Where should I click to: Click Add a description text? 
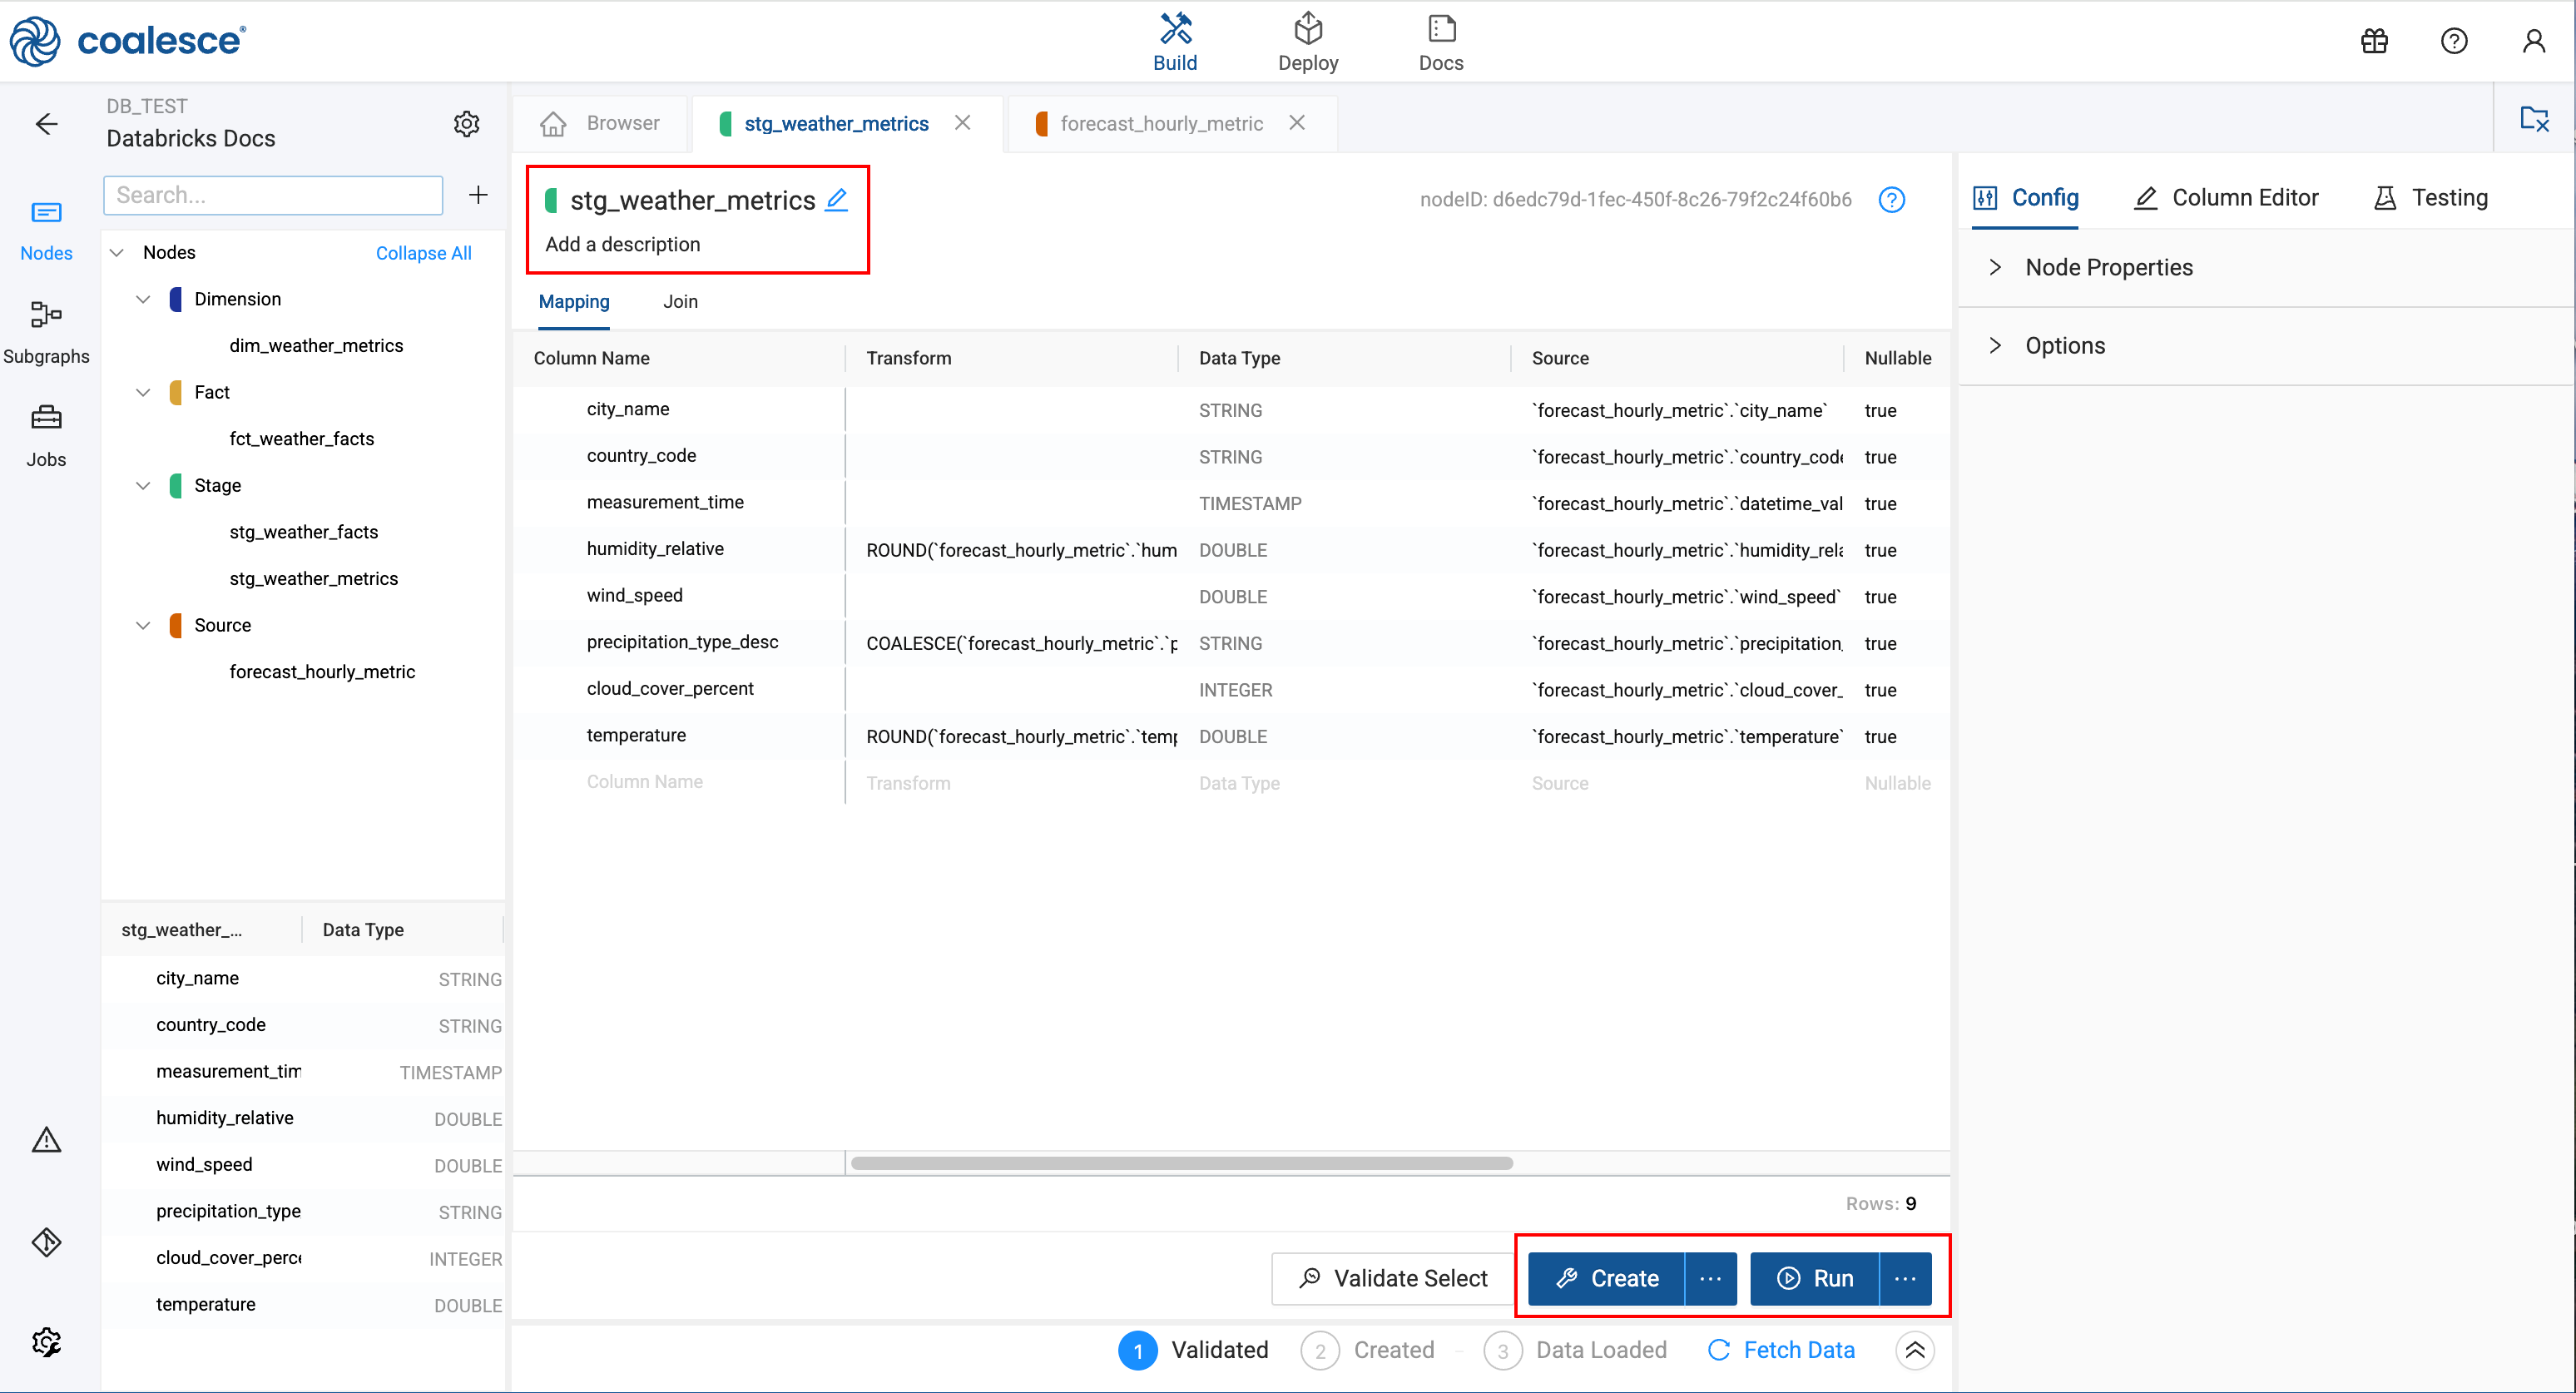pyautogui.click(x=623, y=244)
